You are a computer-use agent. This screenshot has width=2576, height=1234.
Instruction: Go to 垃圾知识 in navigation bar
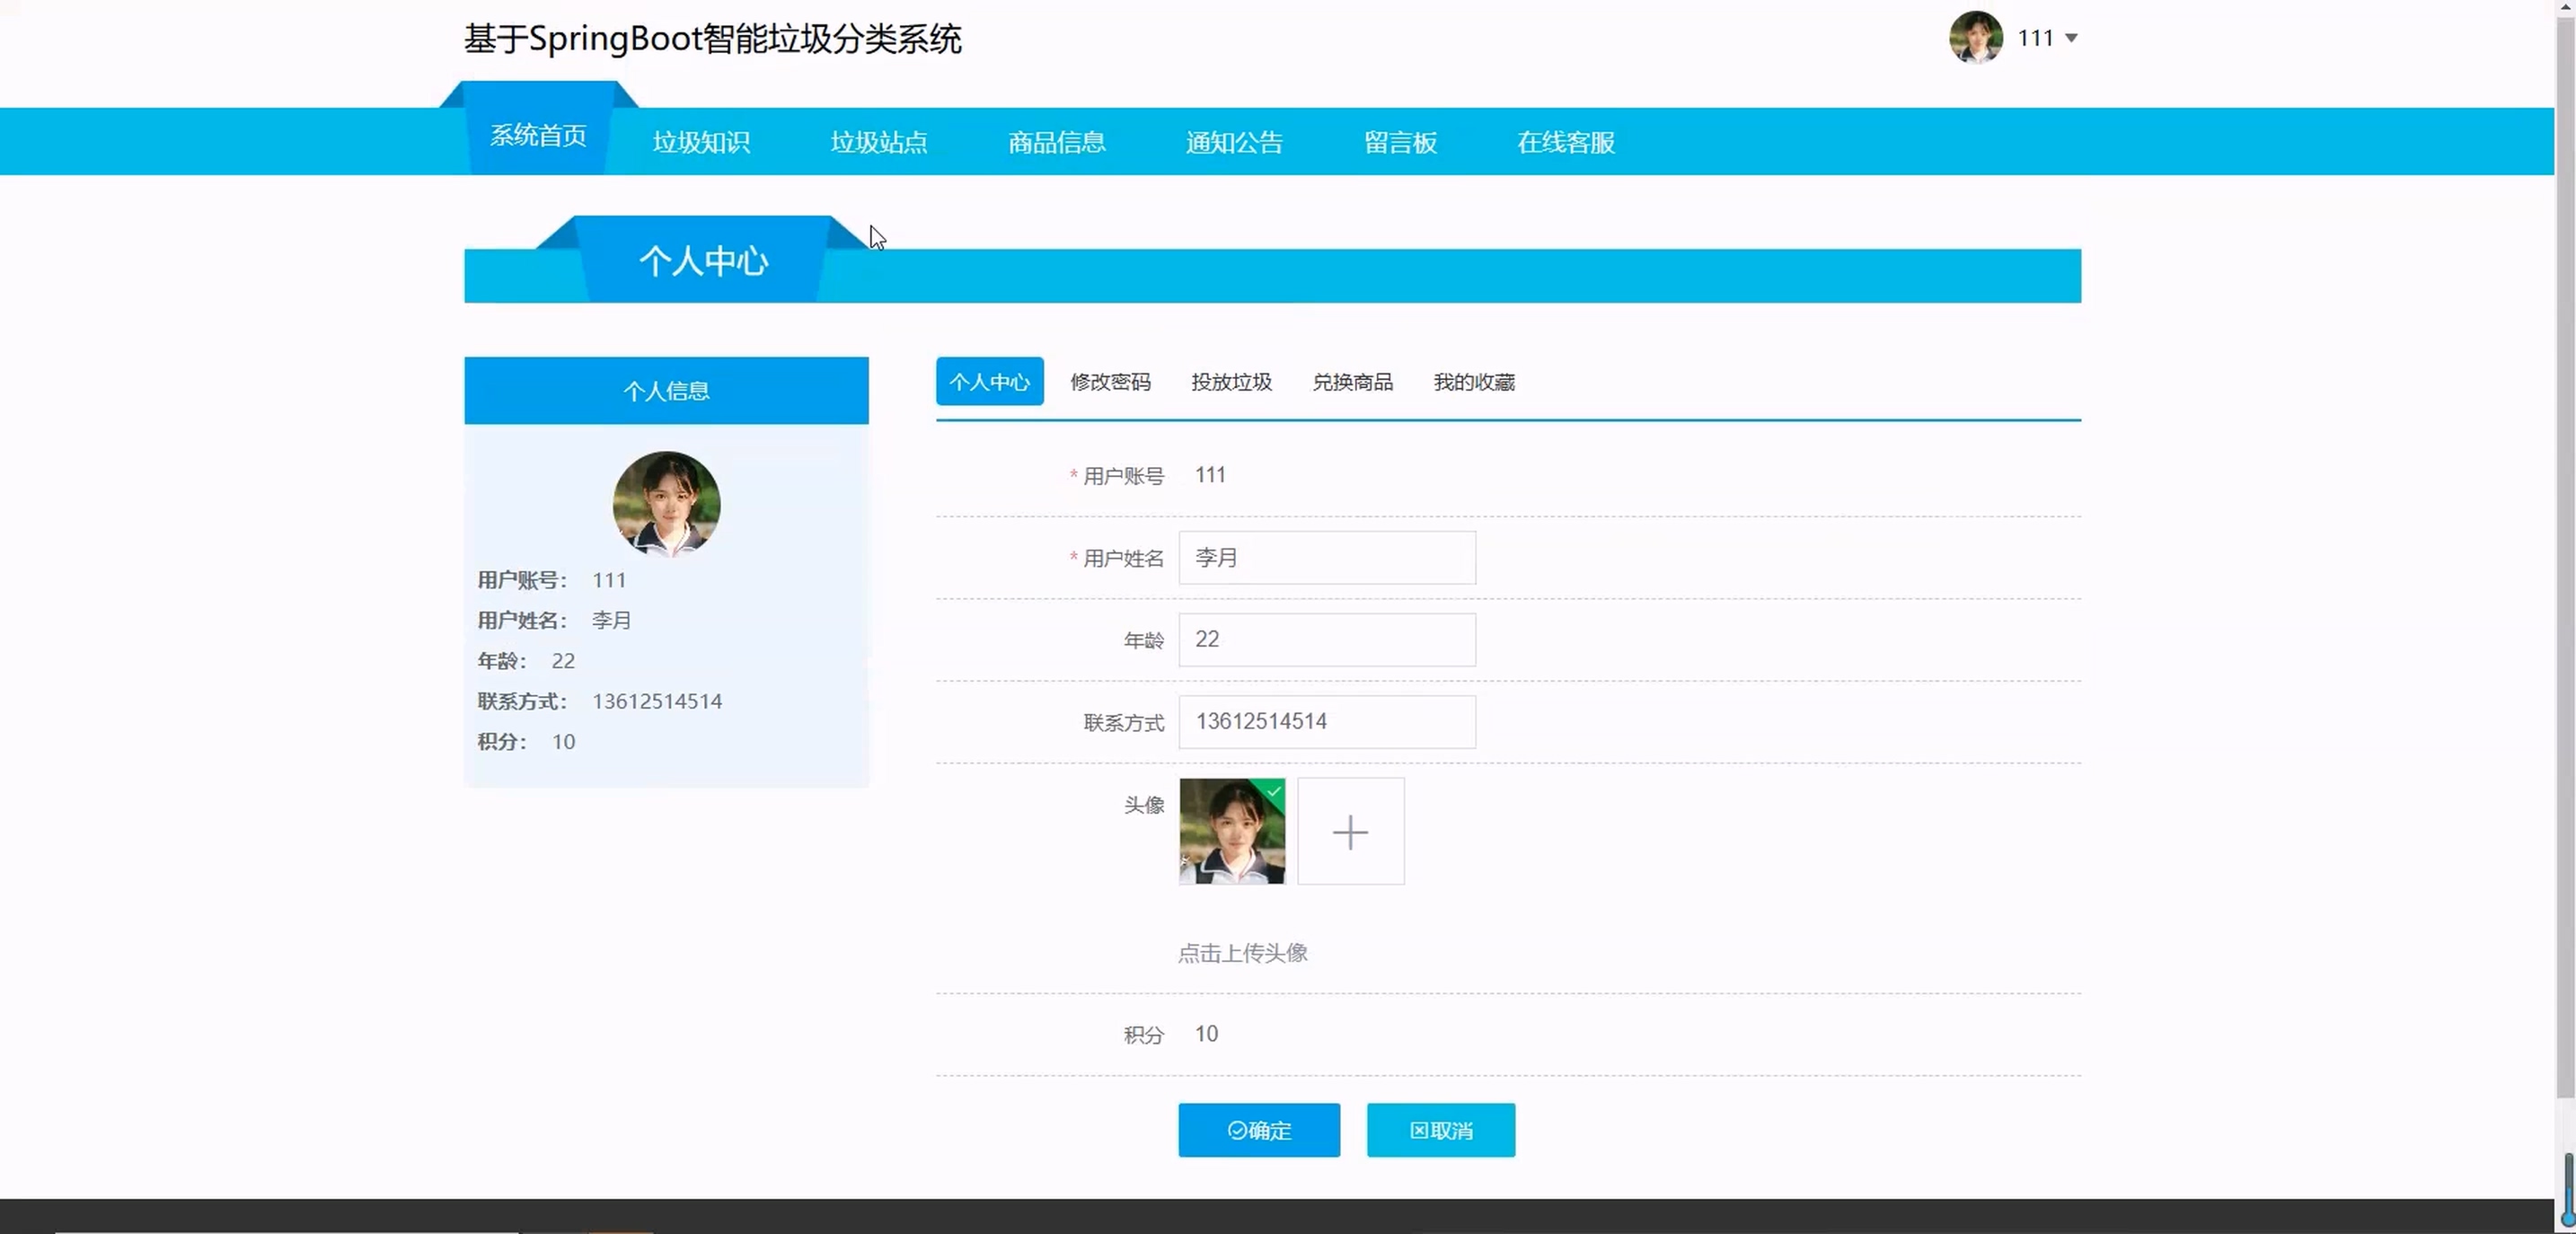[701, 142]
